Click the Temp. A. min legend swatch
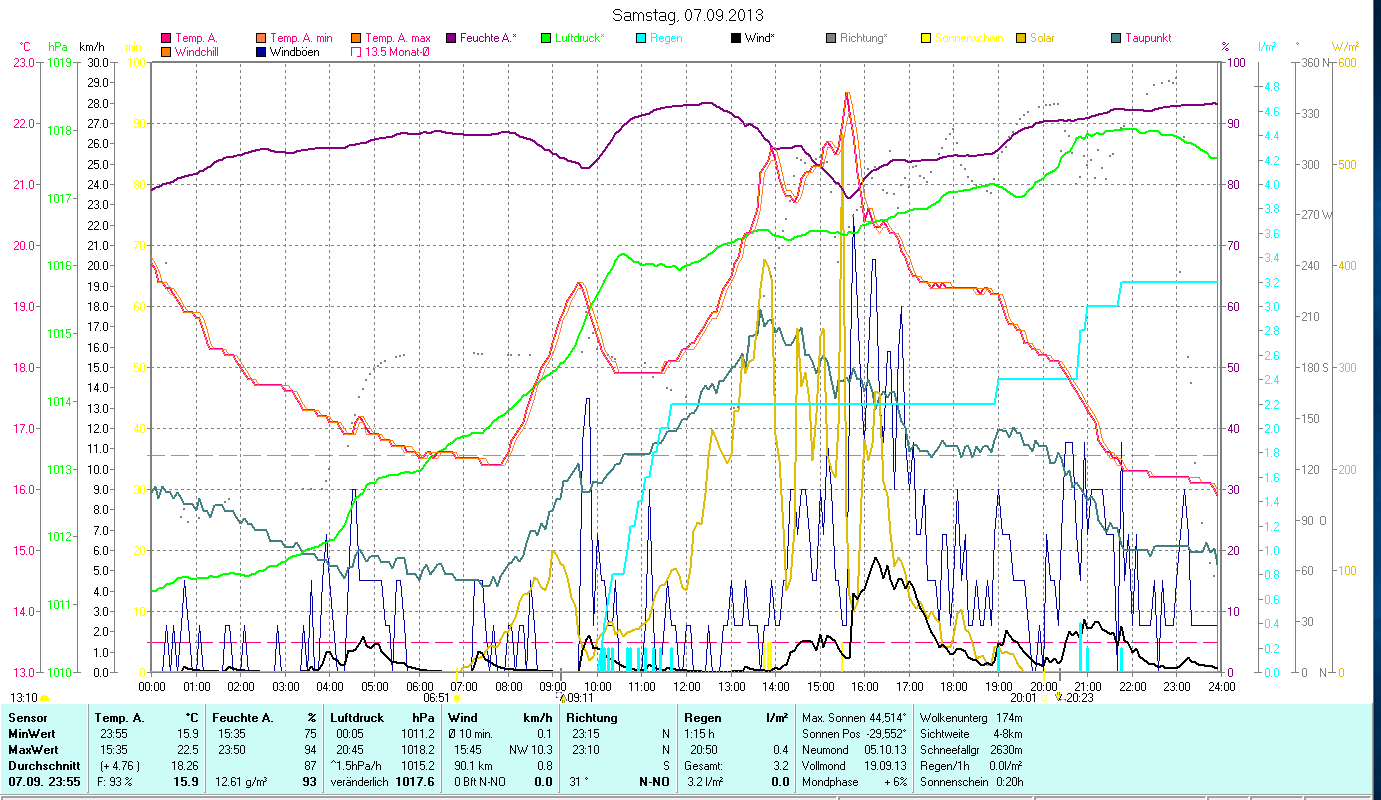 click(x=260, y=38)
